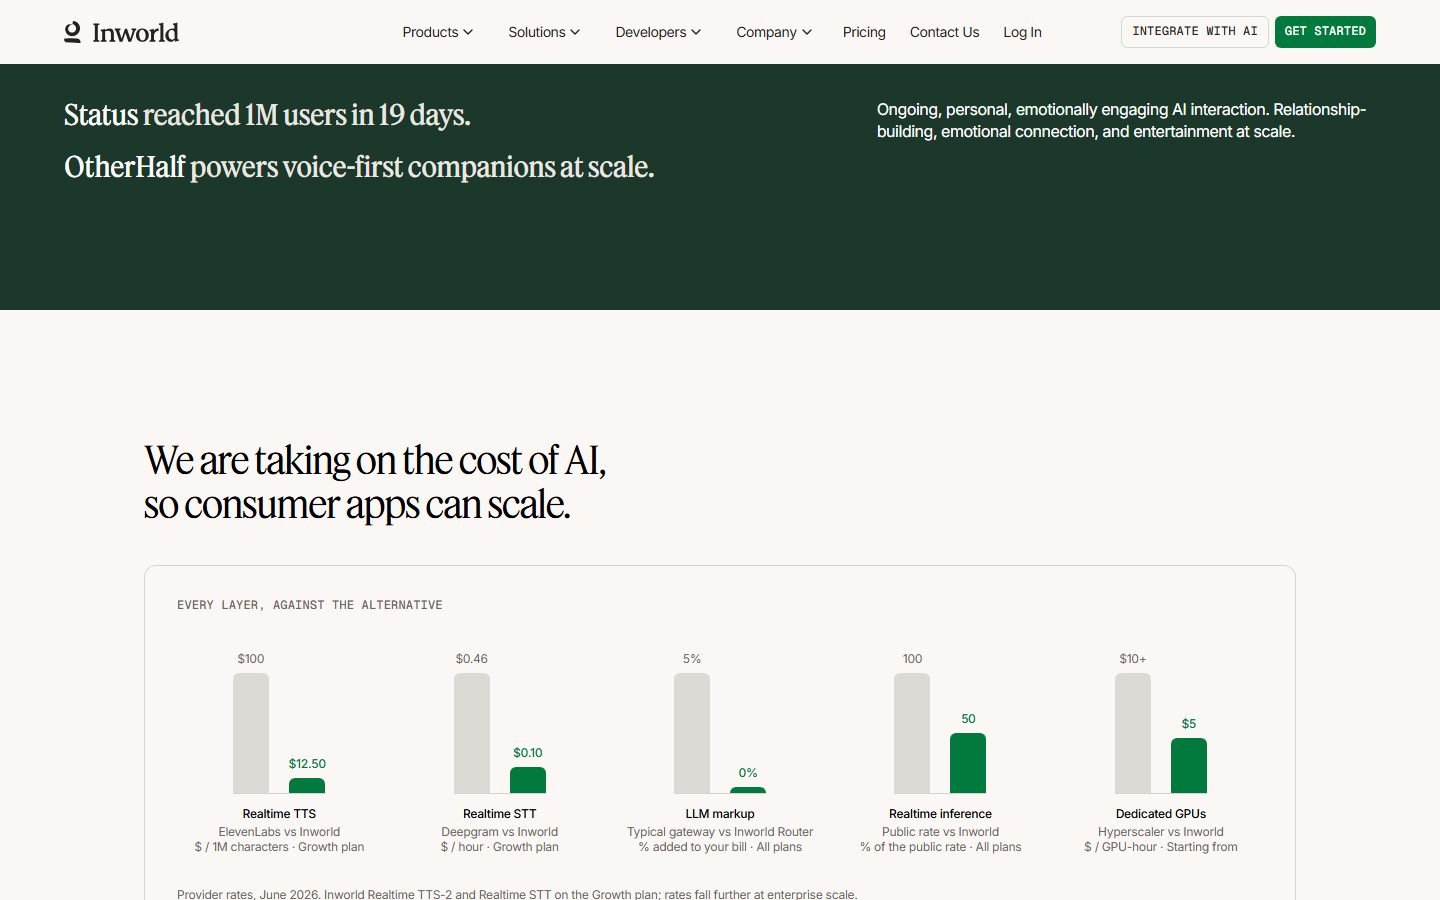Click the green Get Started button
This screenshot has height=900, width=1440.
click(x=1325, y=32)
